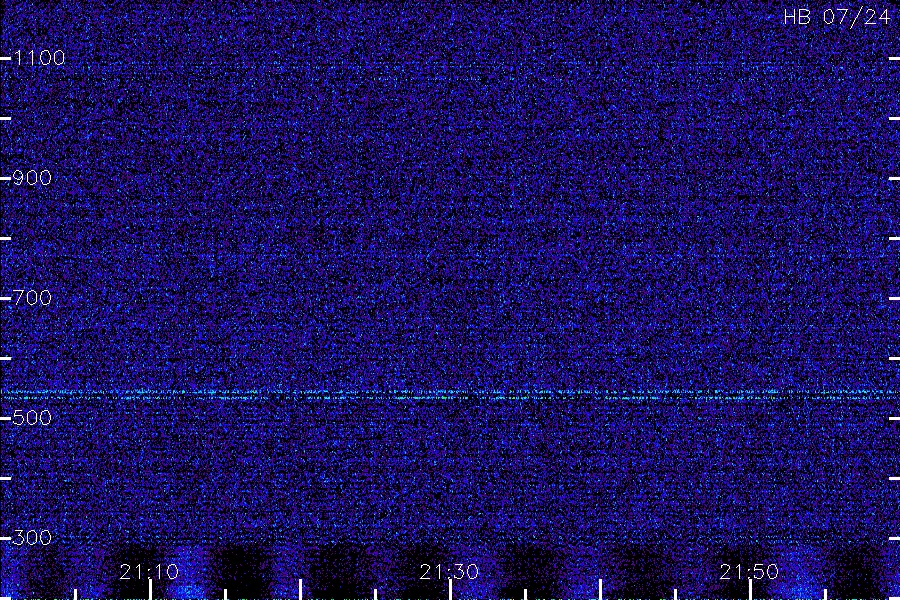Click the 300 frequency axis label
This screenshot has height=600, width=900.
(32, 538)
